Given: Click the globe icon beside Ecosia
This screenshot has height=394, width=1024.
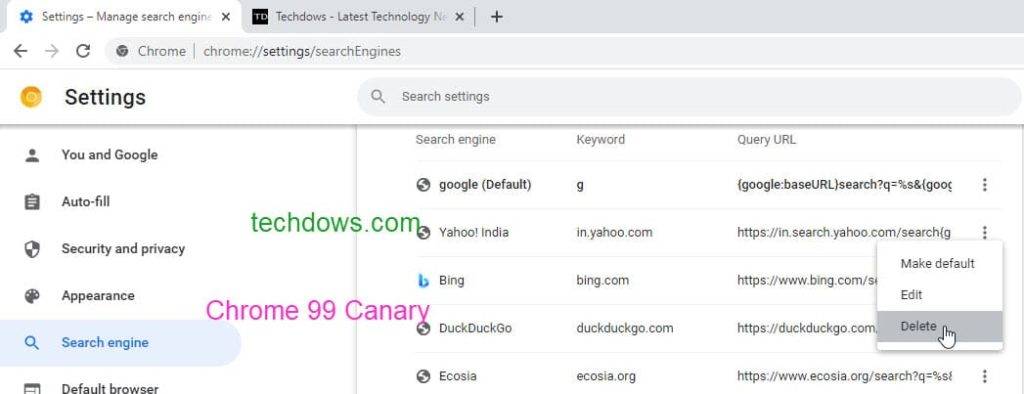Looking at the screenshot, I should [423, 376].
